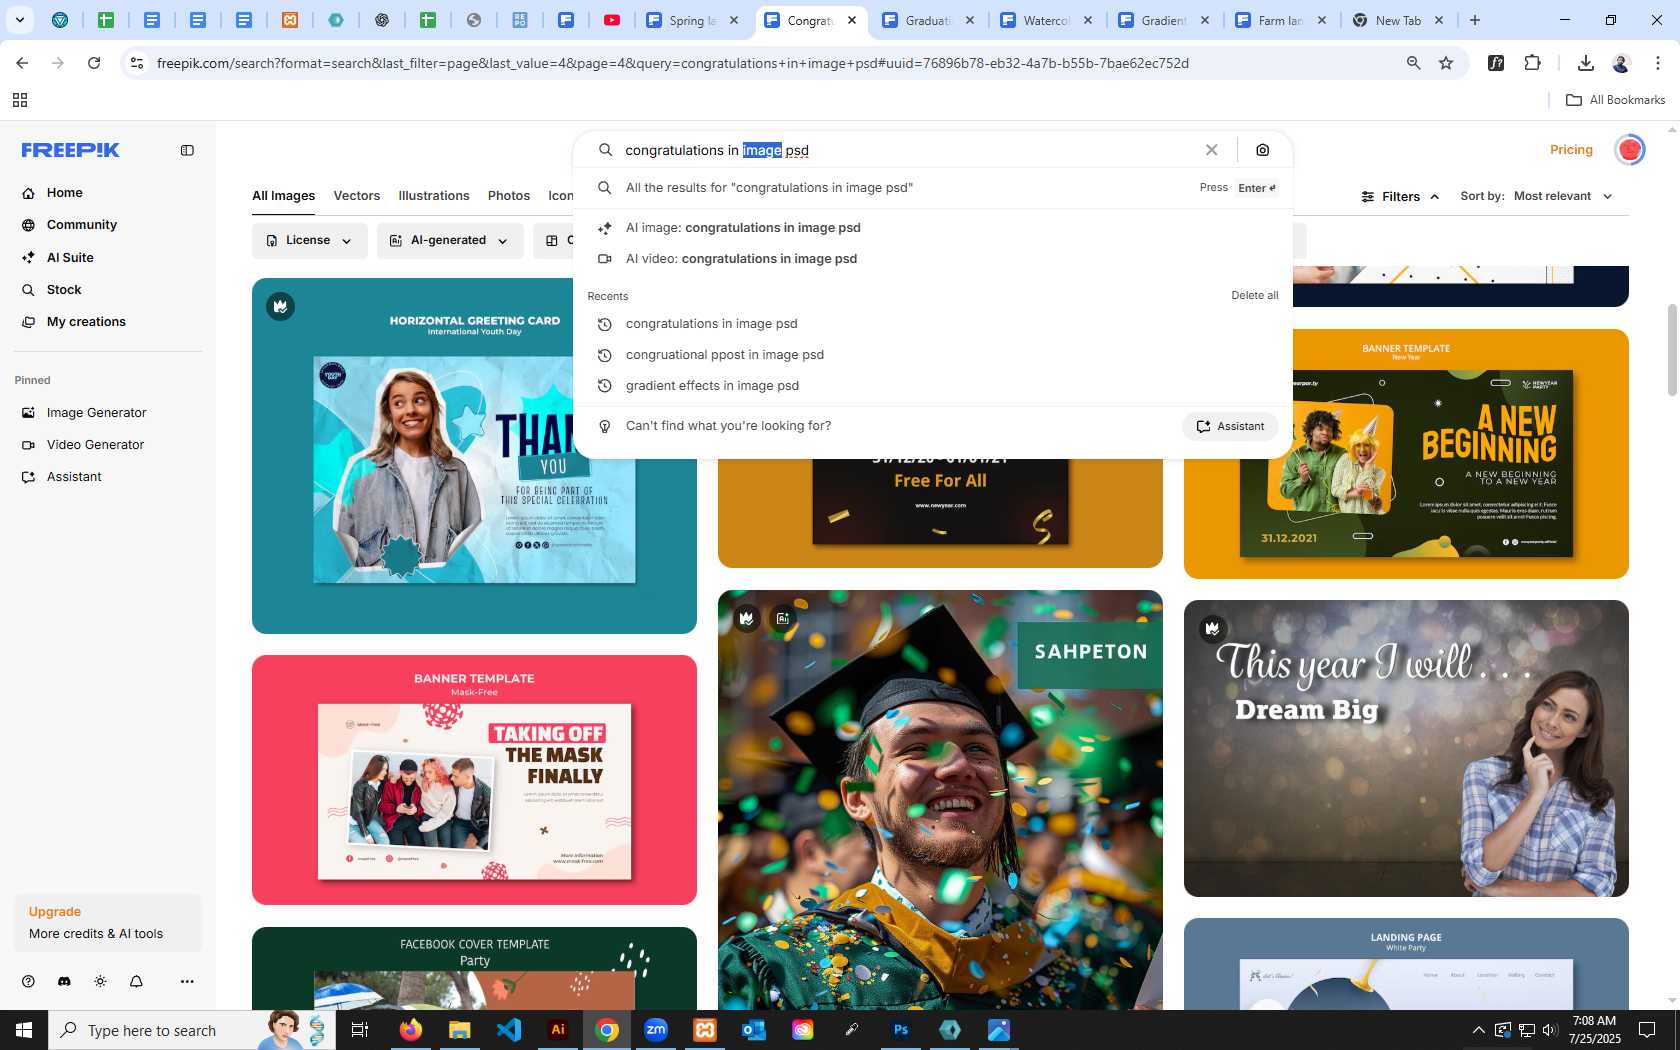Open the Chrome menu three dots
1680x1050 pixels.
tap(1658, 63)
